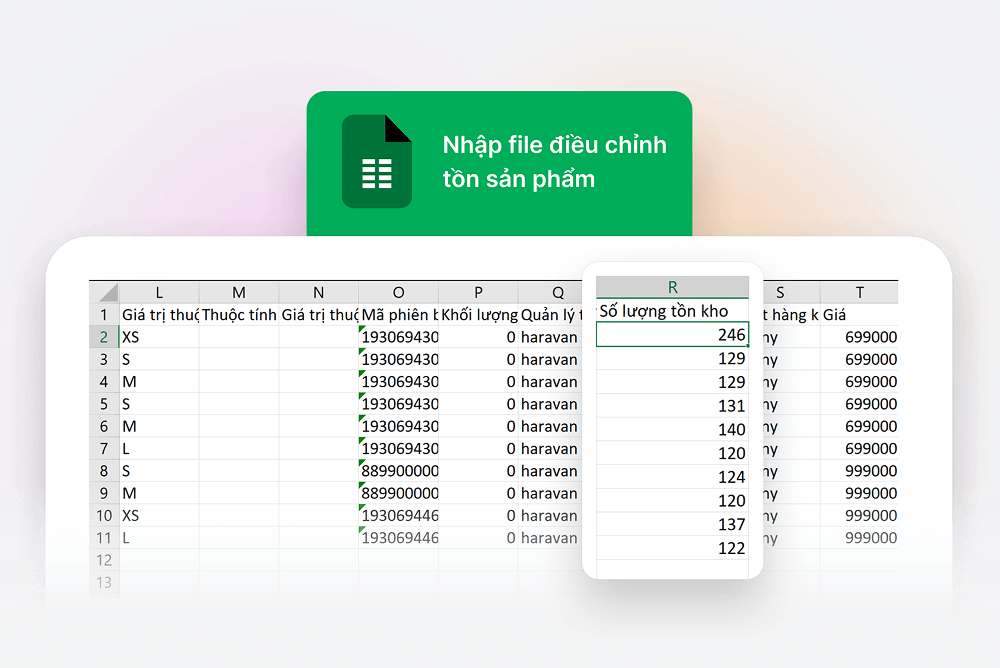Click variant code 889900000 in row 9
1000x668 pixels.
pyautogui.click(x=398, y=493)
